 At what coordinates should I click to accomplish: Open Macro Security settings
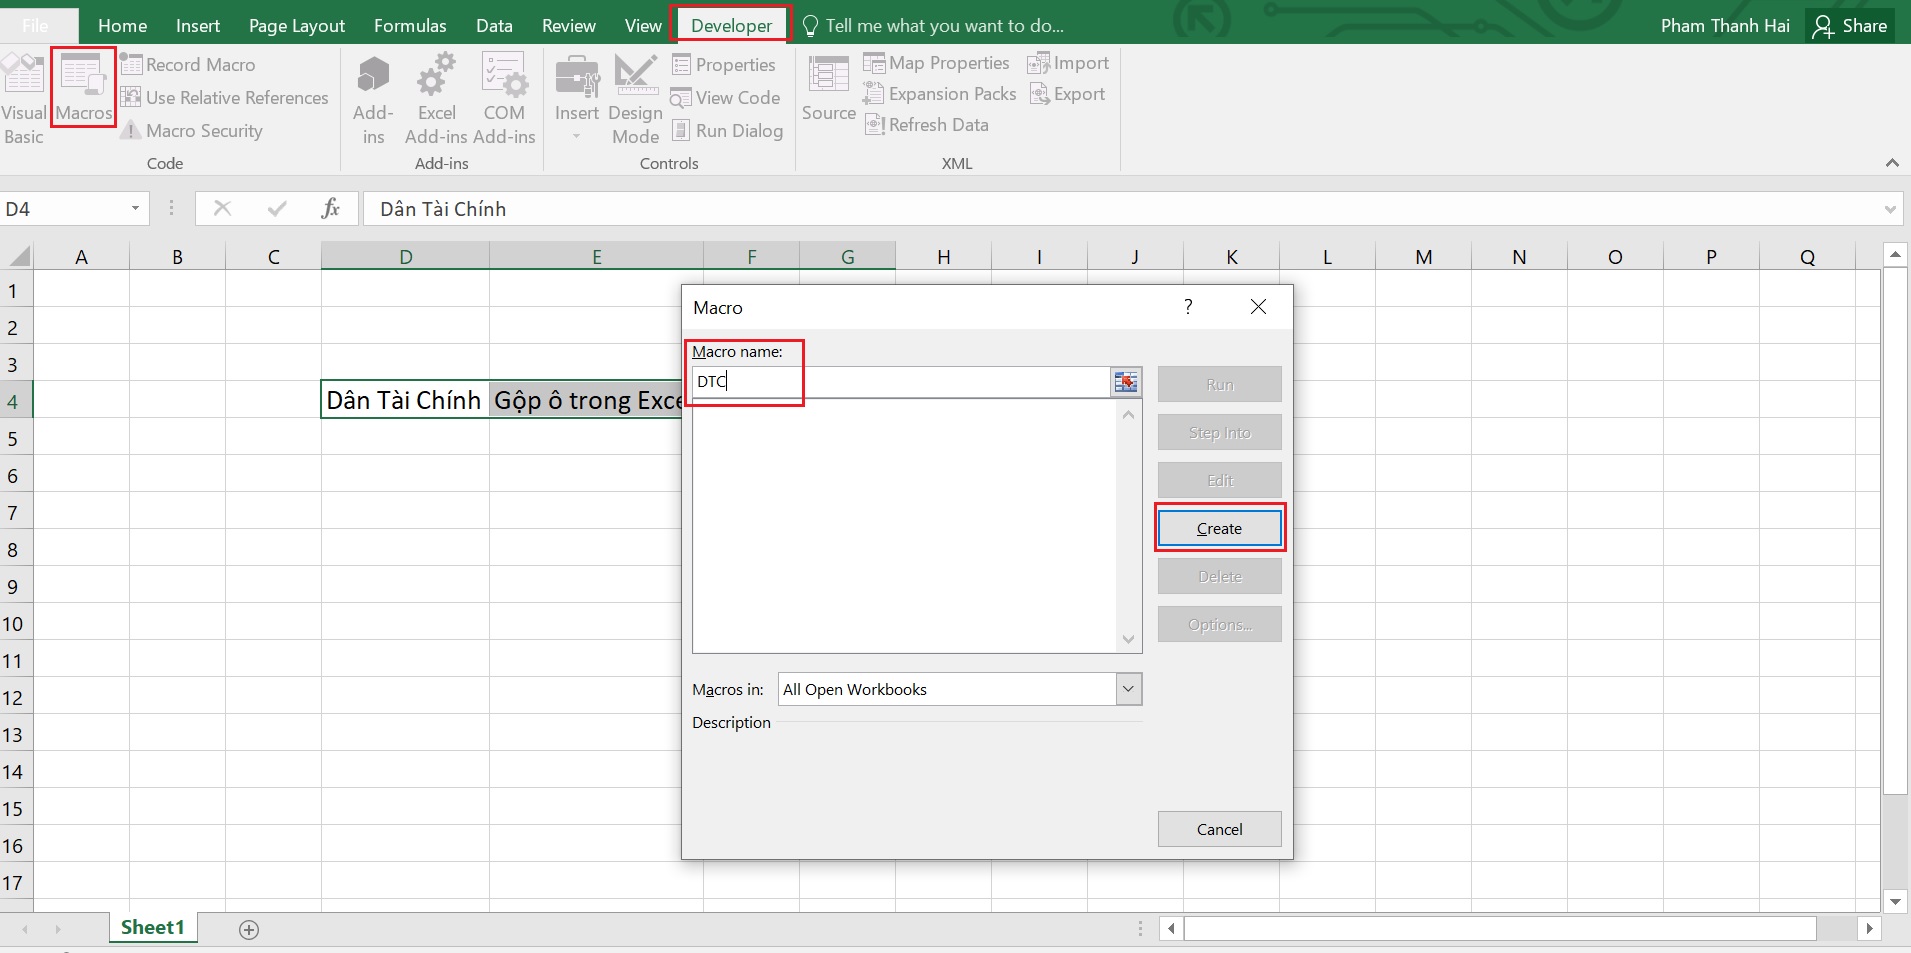point(192,131)
